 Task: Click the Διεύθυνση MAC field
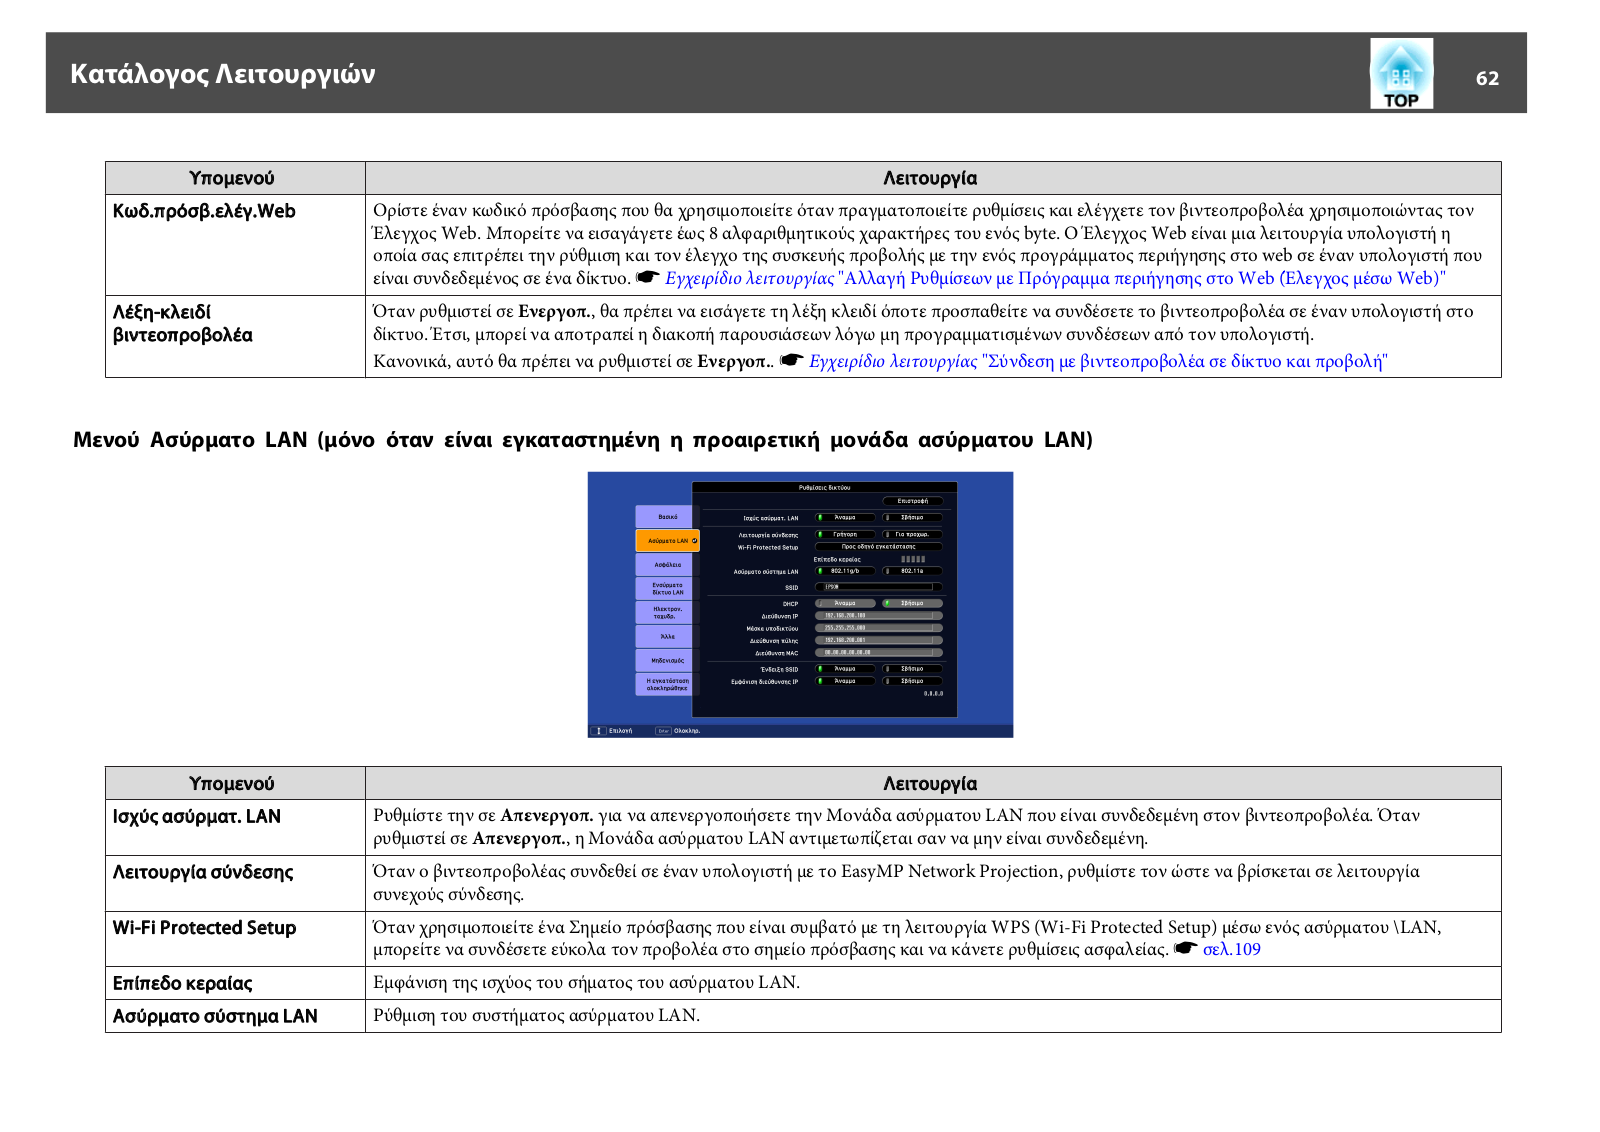879,652
